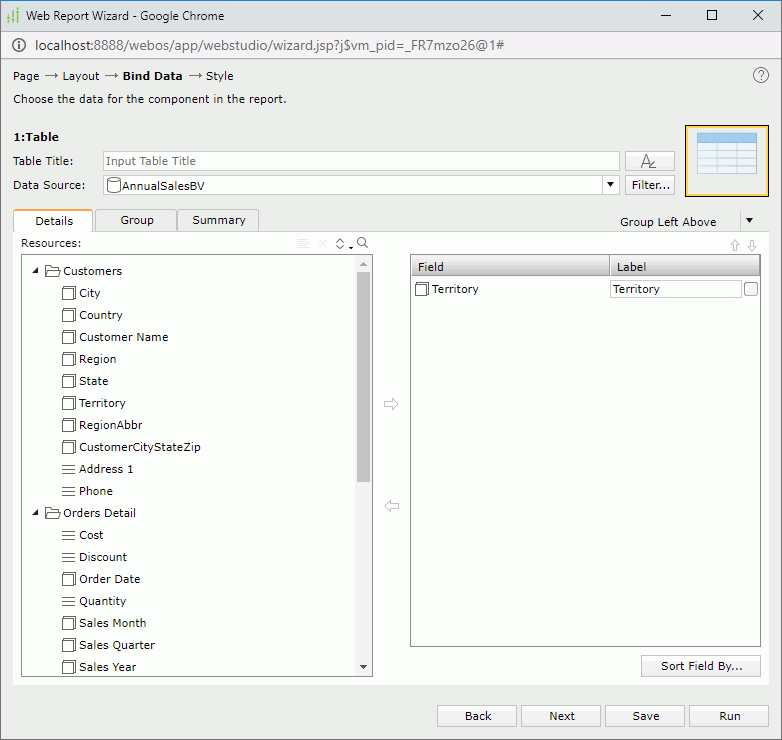The height and width of the screenshot is (740, 782).
Task: Select the City field in Customers
Action: (x=89, y=293)
